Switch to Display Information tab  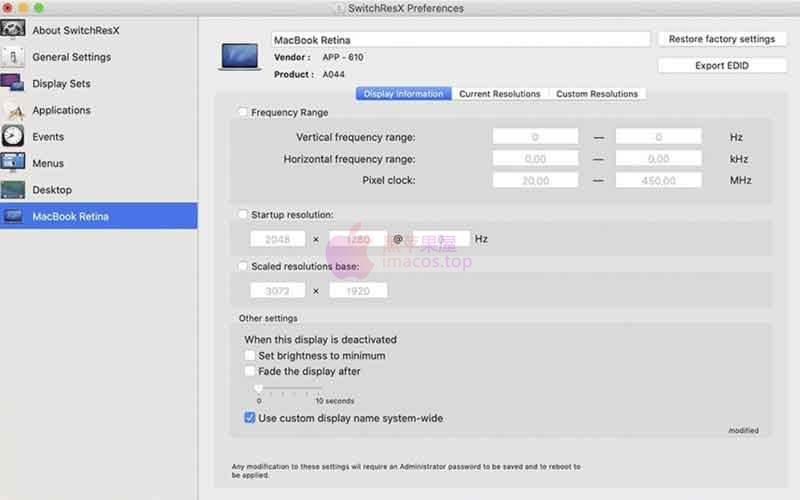403,94
